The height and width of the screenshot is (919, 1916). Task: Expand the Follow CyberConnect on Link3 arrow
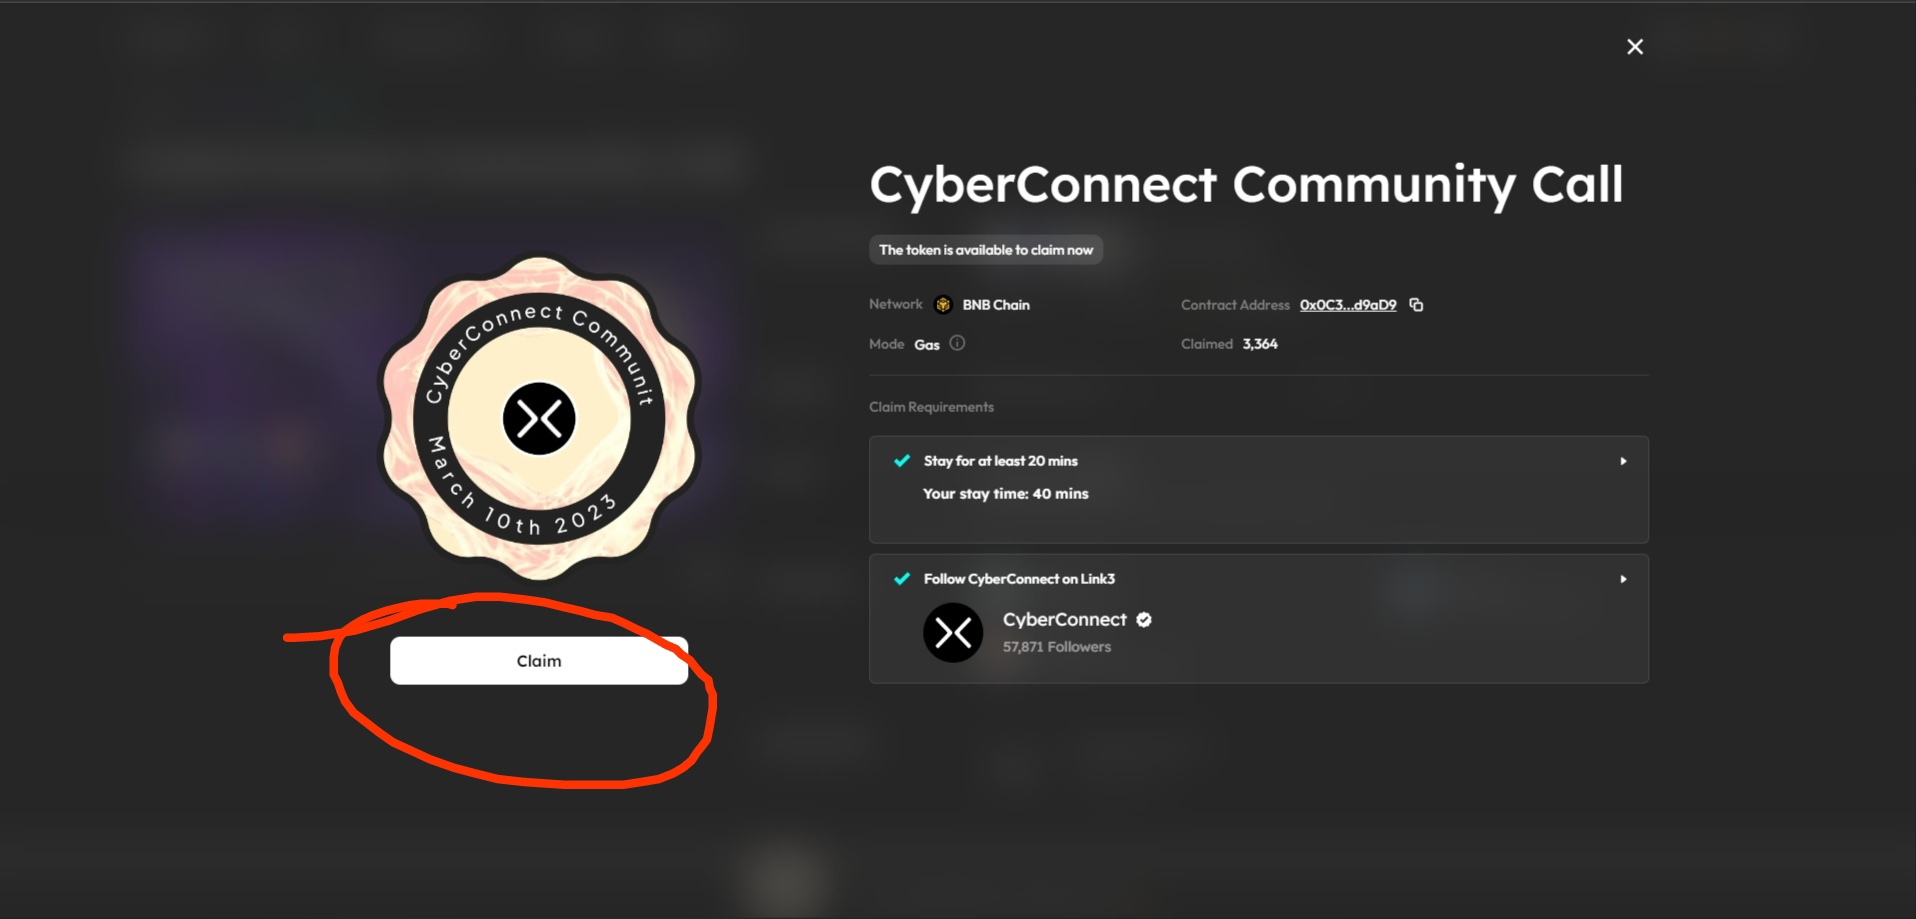[x=1623, y=579]
